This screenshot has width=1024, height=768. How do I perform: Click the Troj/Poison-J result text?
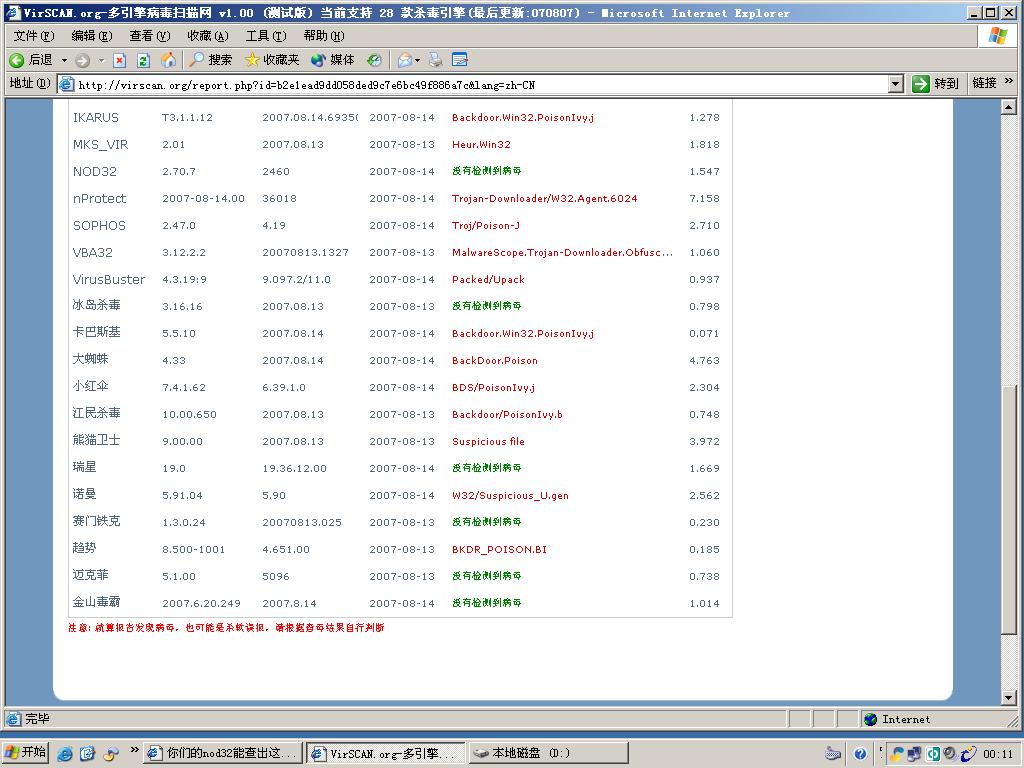[x=486, y=226]
